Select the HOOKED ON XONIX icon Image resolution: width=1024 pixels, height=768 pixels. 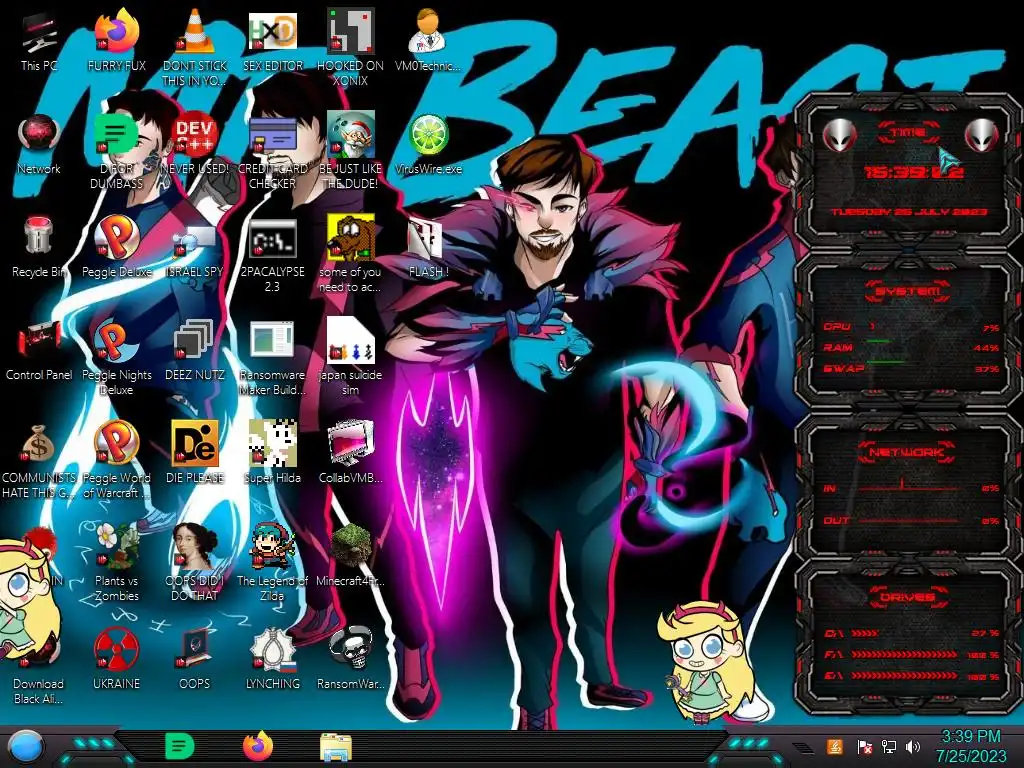[351, 47]
